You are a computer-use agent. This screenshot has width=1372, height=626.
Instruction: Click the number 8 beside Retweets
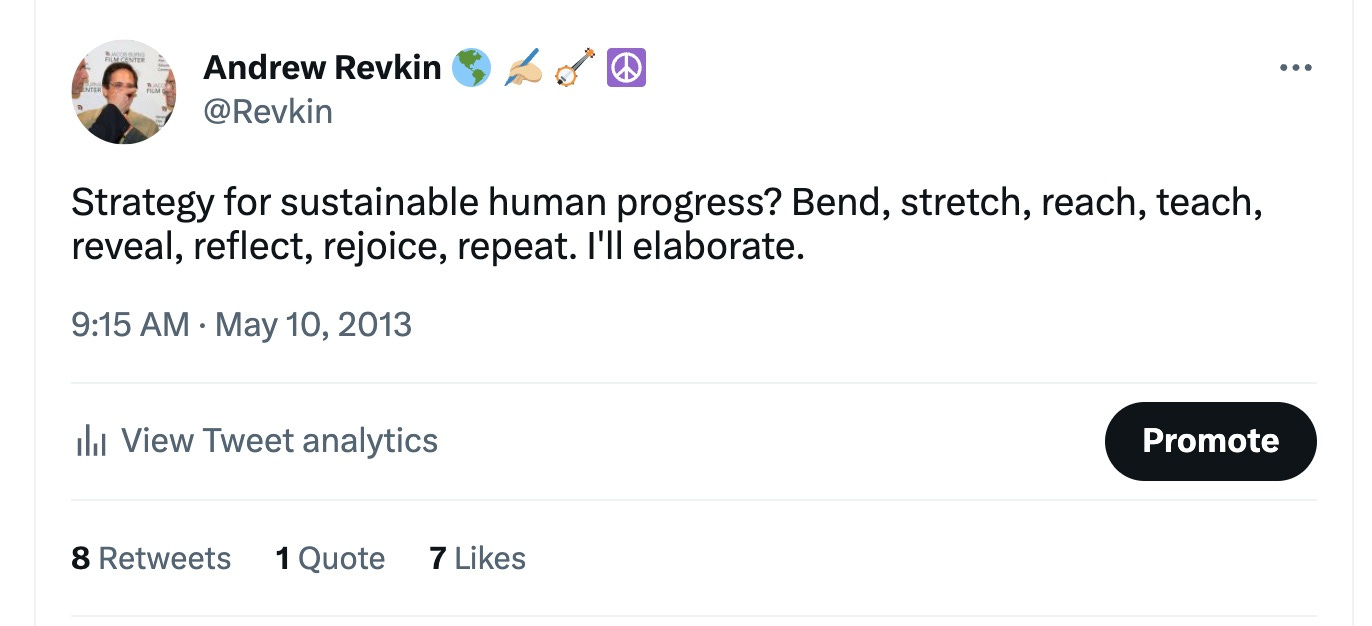(81, 558)
